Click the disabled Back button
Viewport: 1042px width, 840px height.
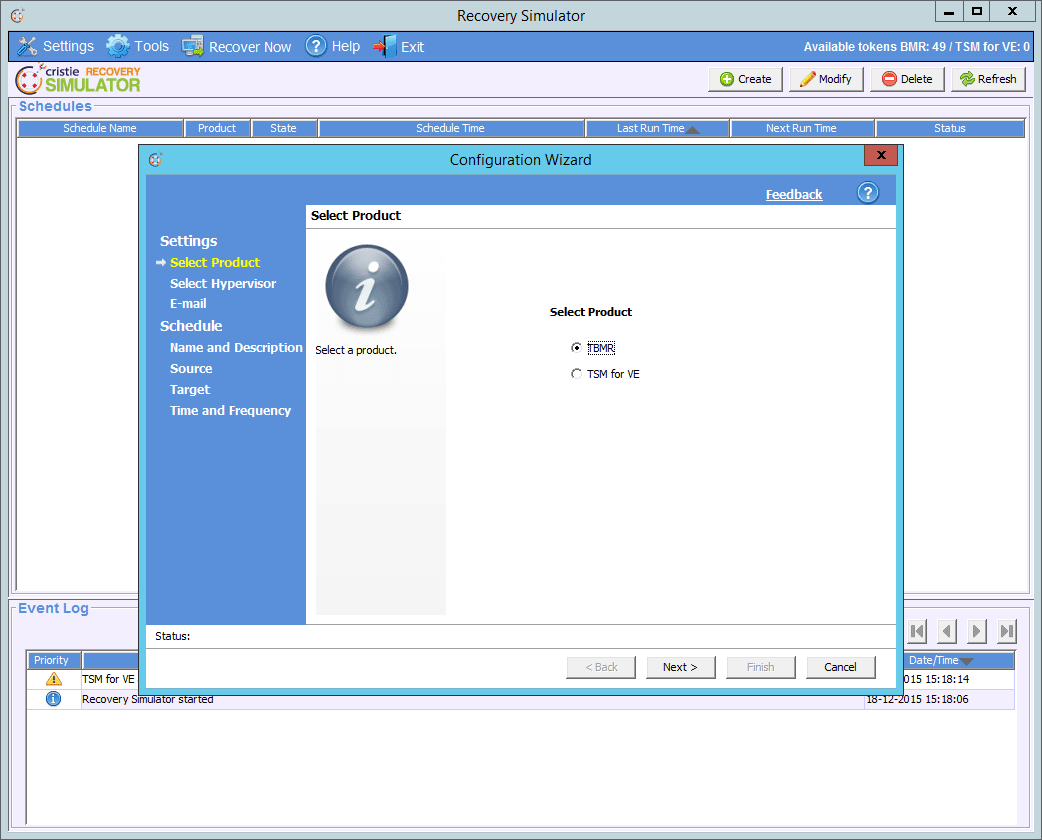[601, 667]
